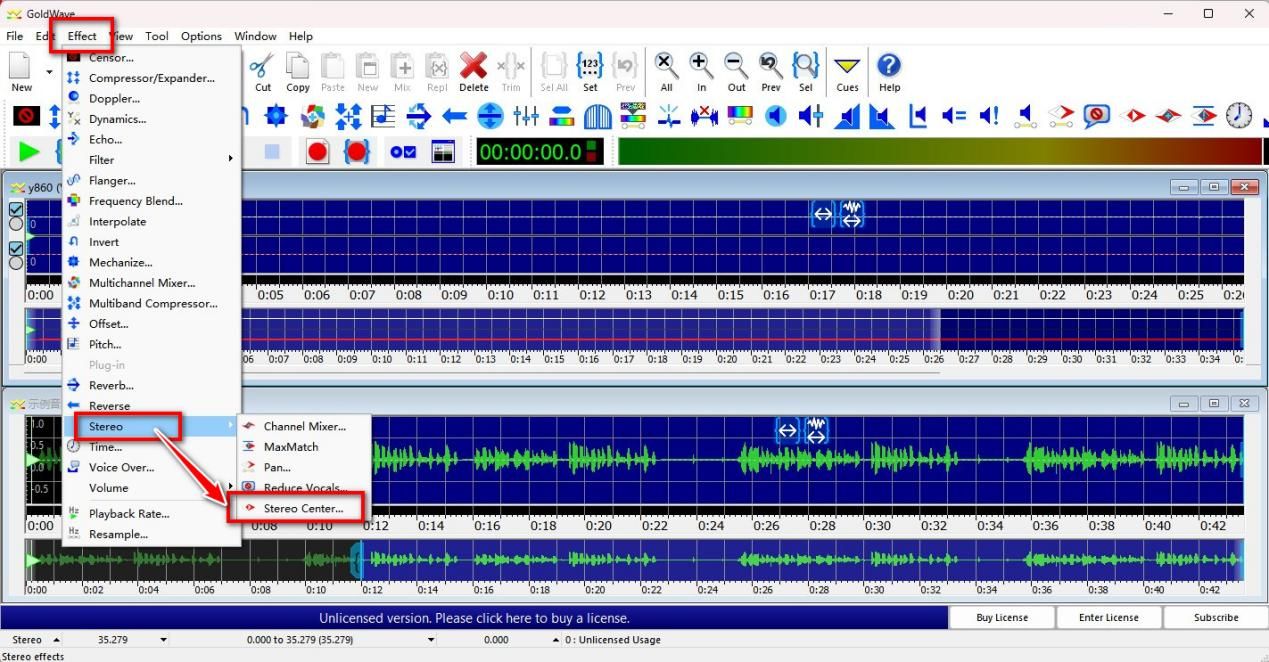
Task: Select Pan from the Stereo submenu
Action: point(303,468)
